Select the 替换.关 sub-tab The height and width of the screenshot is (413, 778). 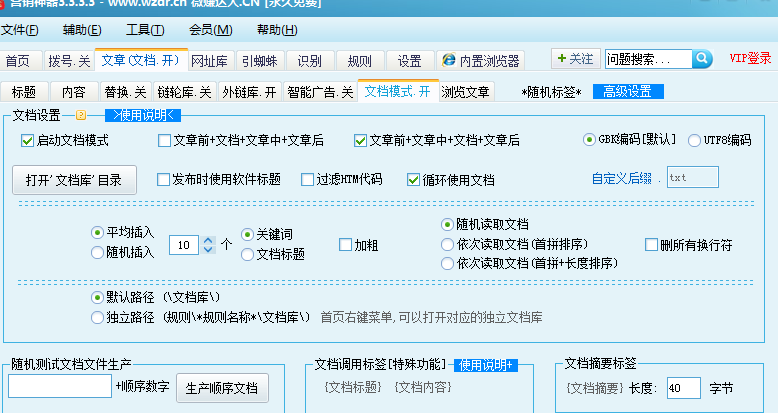click(126, 92)
